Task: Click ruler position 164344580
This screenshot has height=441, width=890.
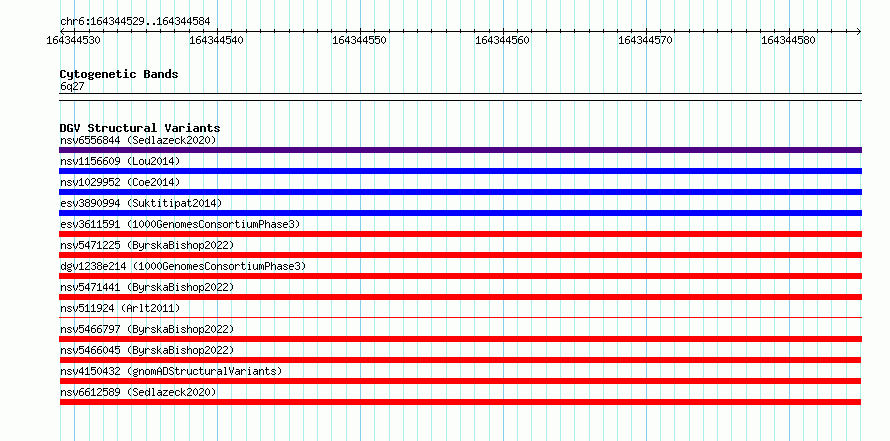Action: point(788,40)
